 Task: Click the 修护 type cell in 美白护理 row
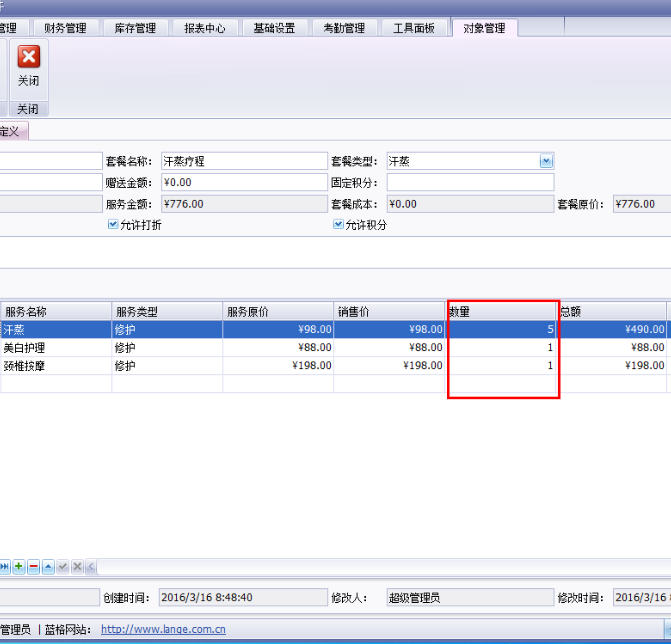coord(167,347)
